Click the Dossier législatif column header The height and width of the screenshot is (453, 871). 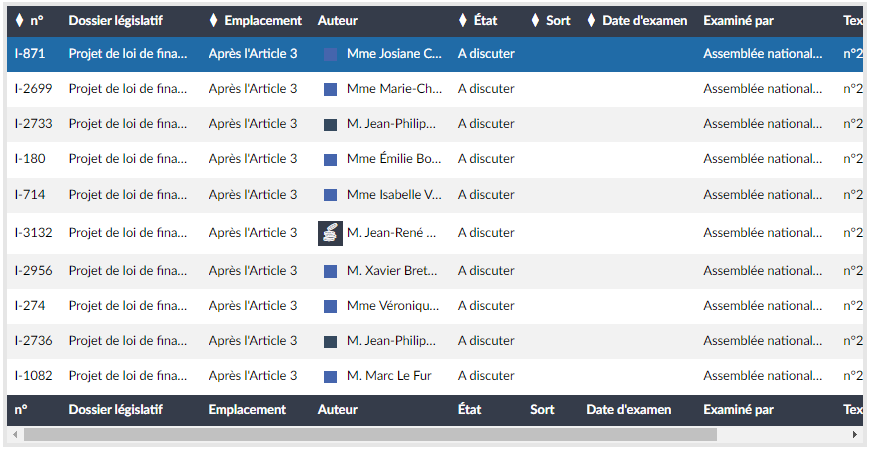point(115,21)
